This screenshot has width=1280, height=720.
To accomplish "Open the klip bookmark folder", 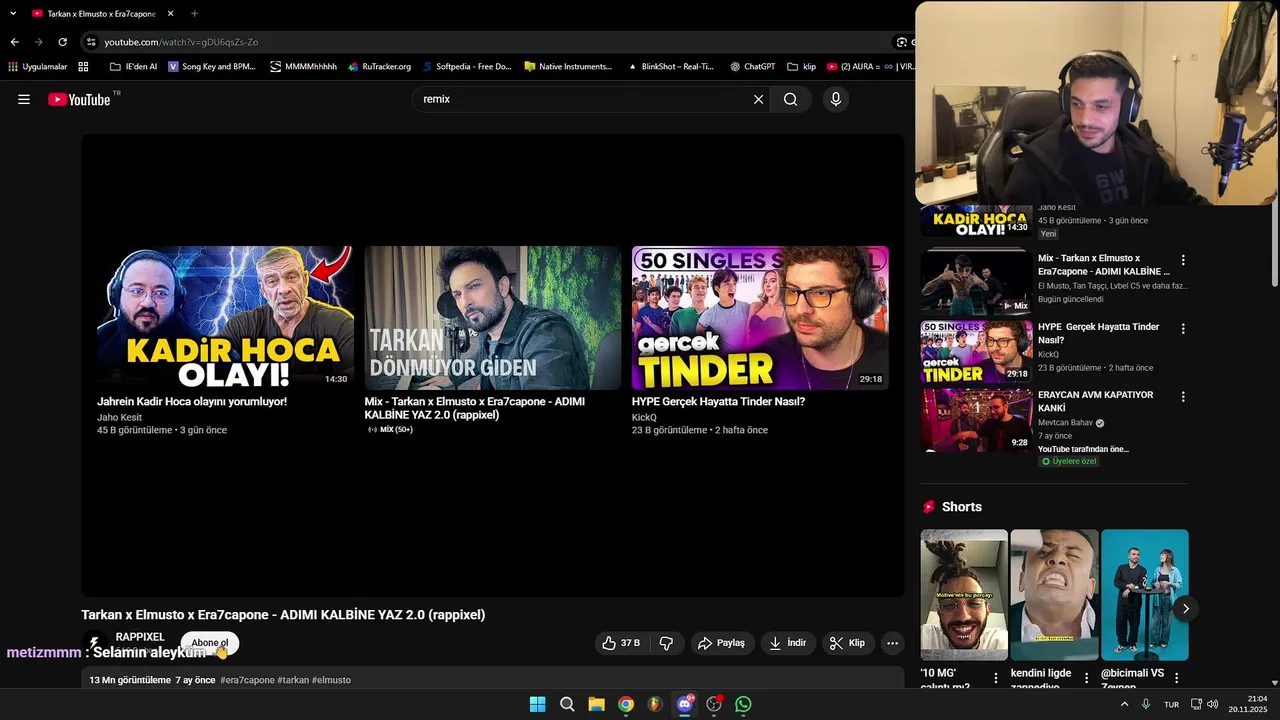I will coord(802,67).
